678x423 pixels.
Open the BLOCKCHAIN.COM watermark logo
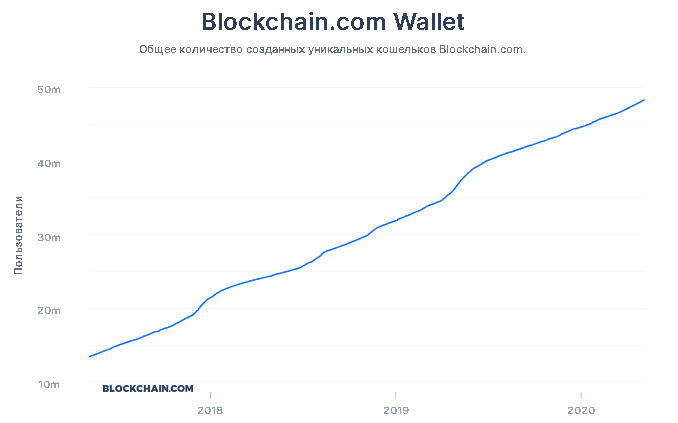click(x=148, y=388)
